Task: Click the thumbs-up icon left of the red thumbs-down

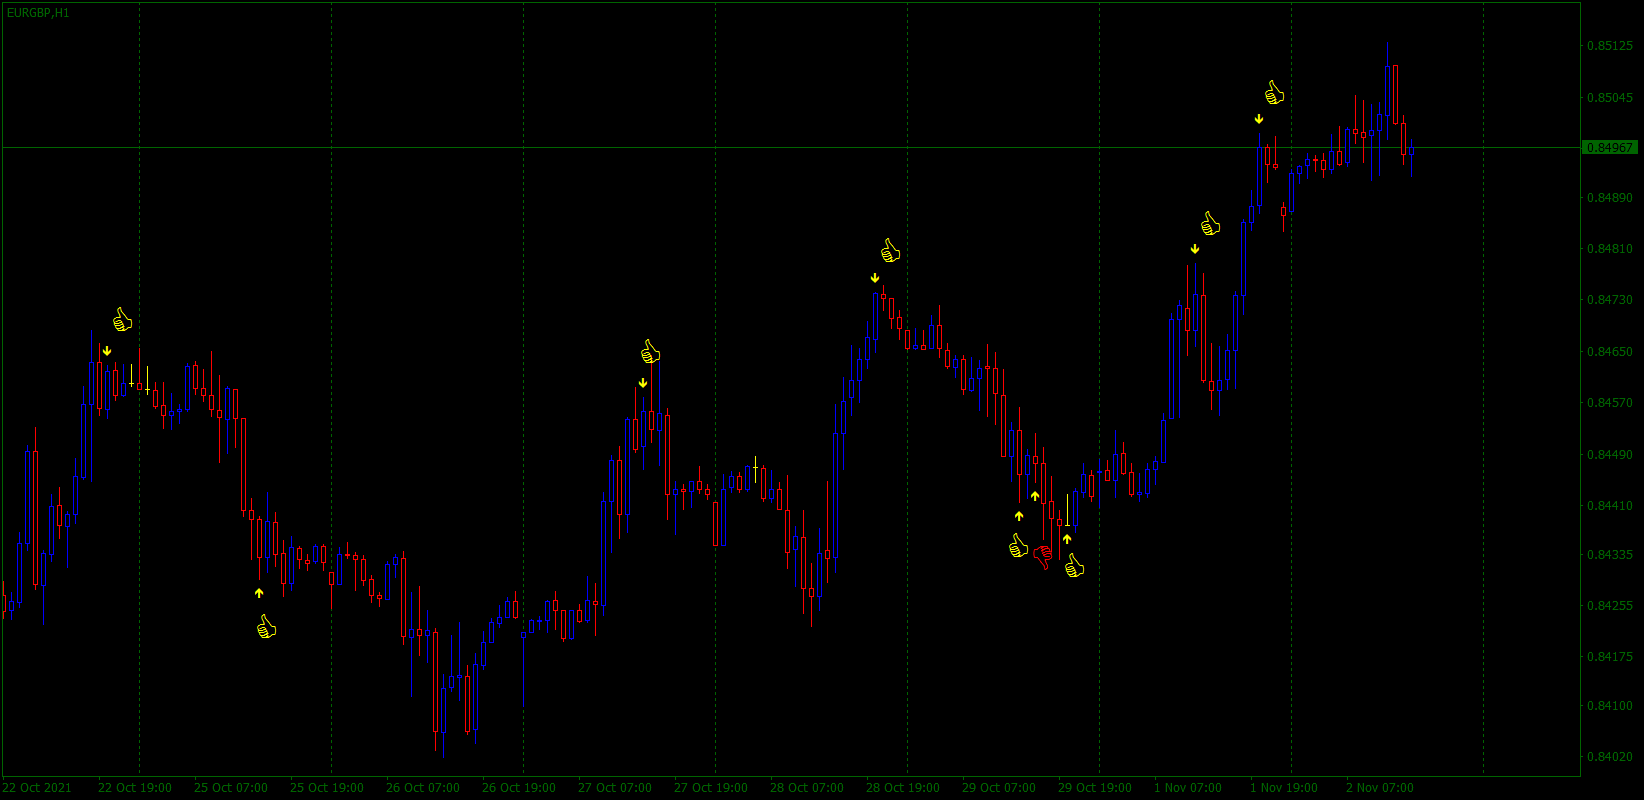Action: point(1018,546)
